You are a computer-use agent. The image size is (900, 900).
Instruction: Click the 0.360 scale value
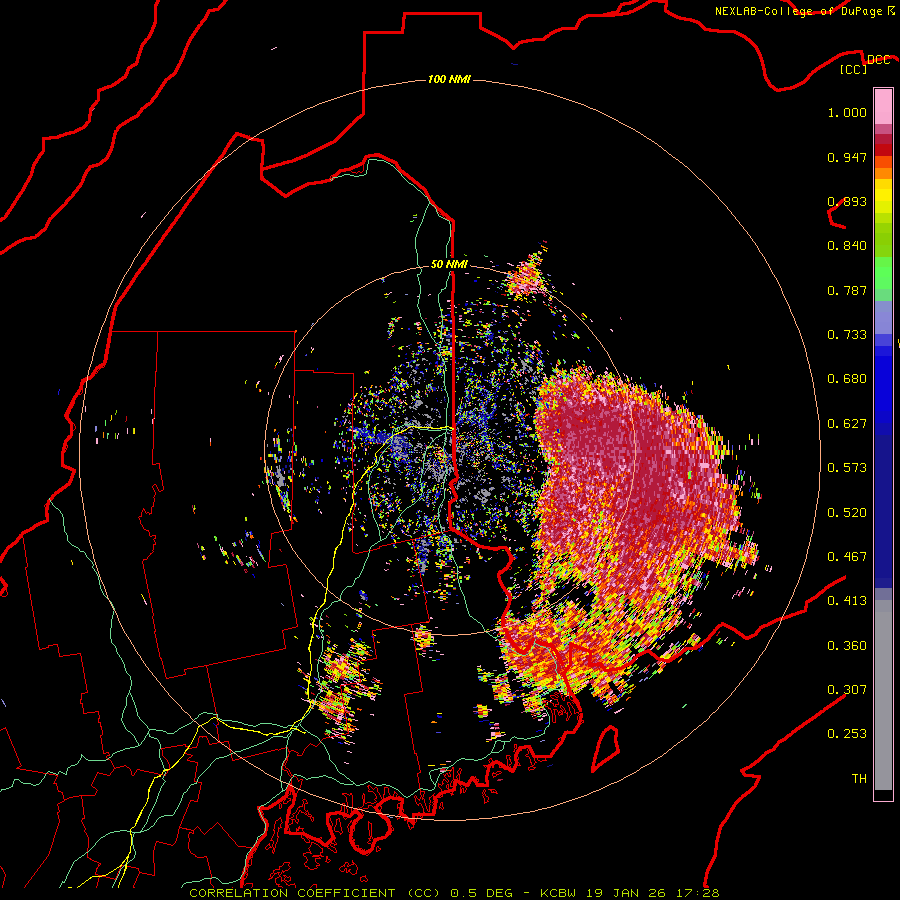(x=847, y=645)
